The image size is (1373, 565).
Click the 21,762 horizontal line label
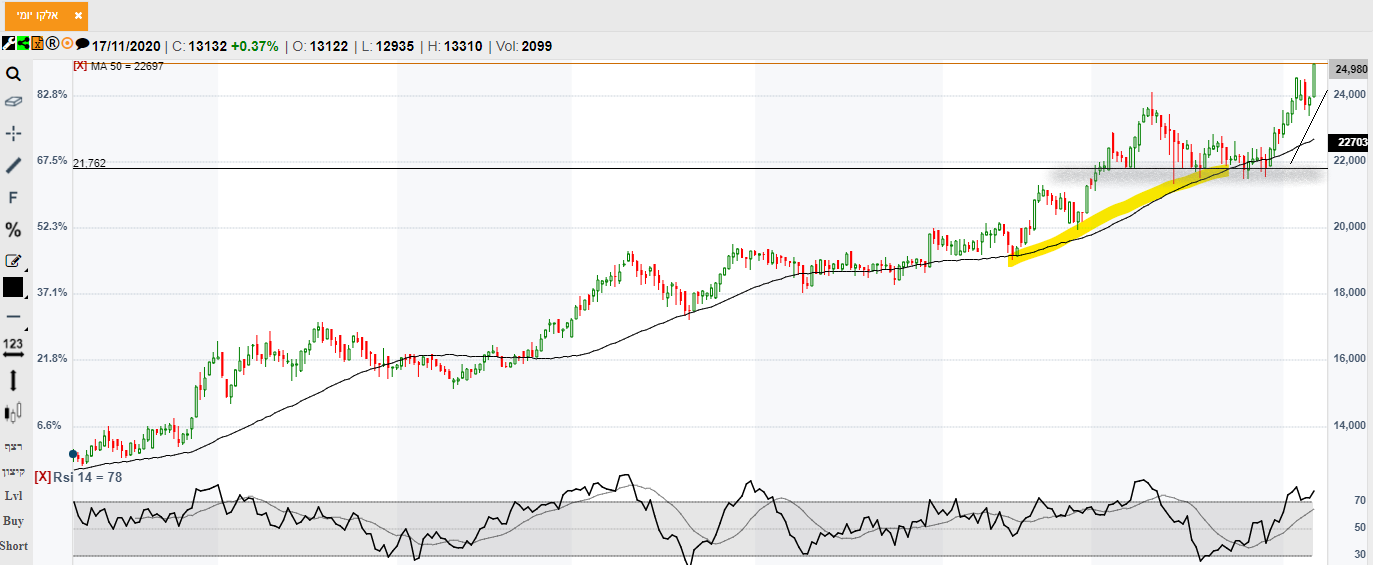(89, 163)
